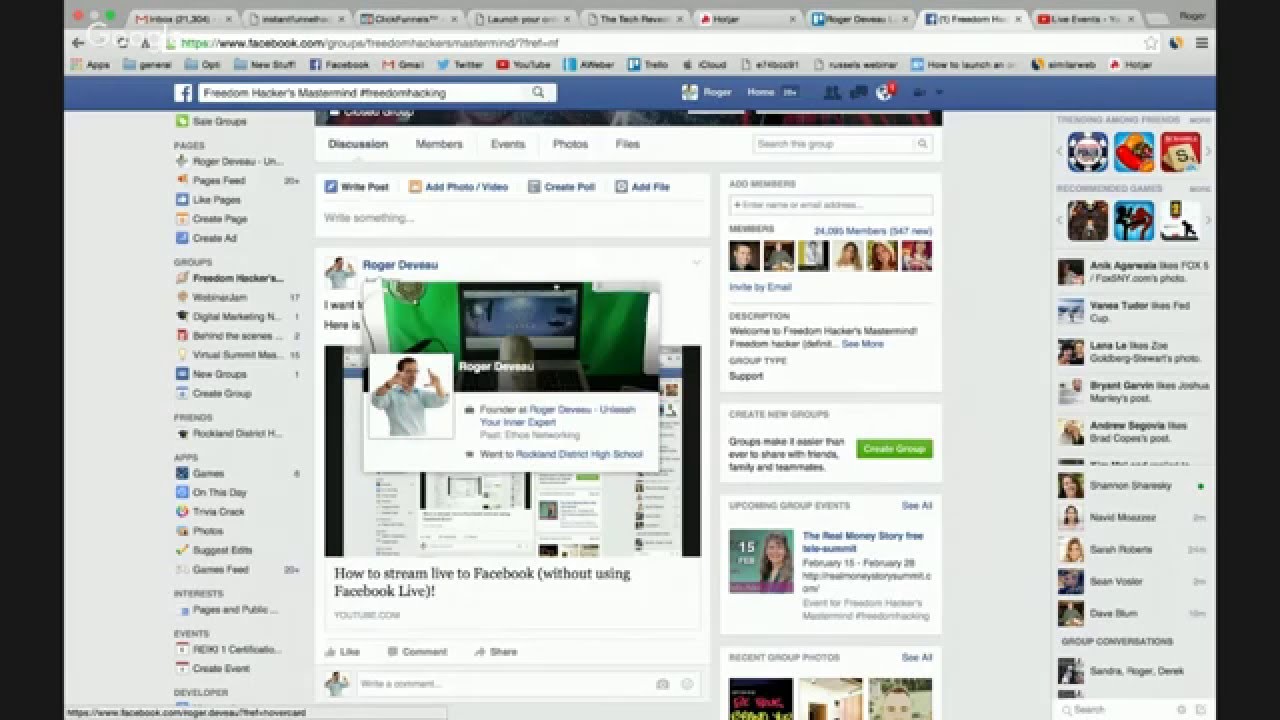The height and width of the screenshot is (720, 1280).
Task: Expand description with See More link
Action: tap(862, 344)
